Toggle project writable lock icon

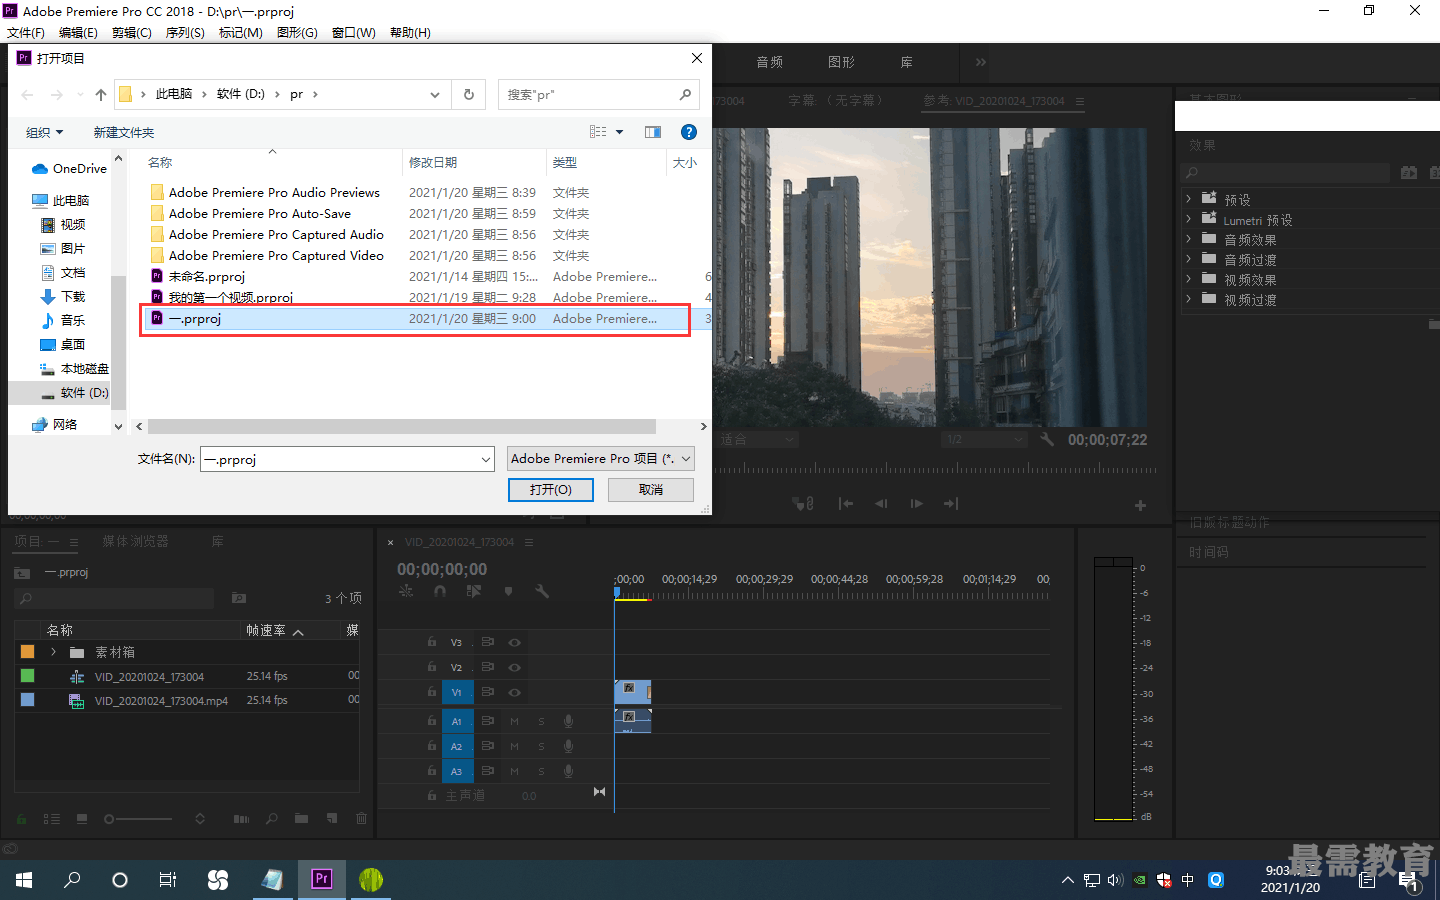[x=21, y=818]
